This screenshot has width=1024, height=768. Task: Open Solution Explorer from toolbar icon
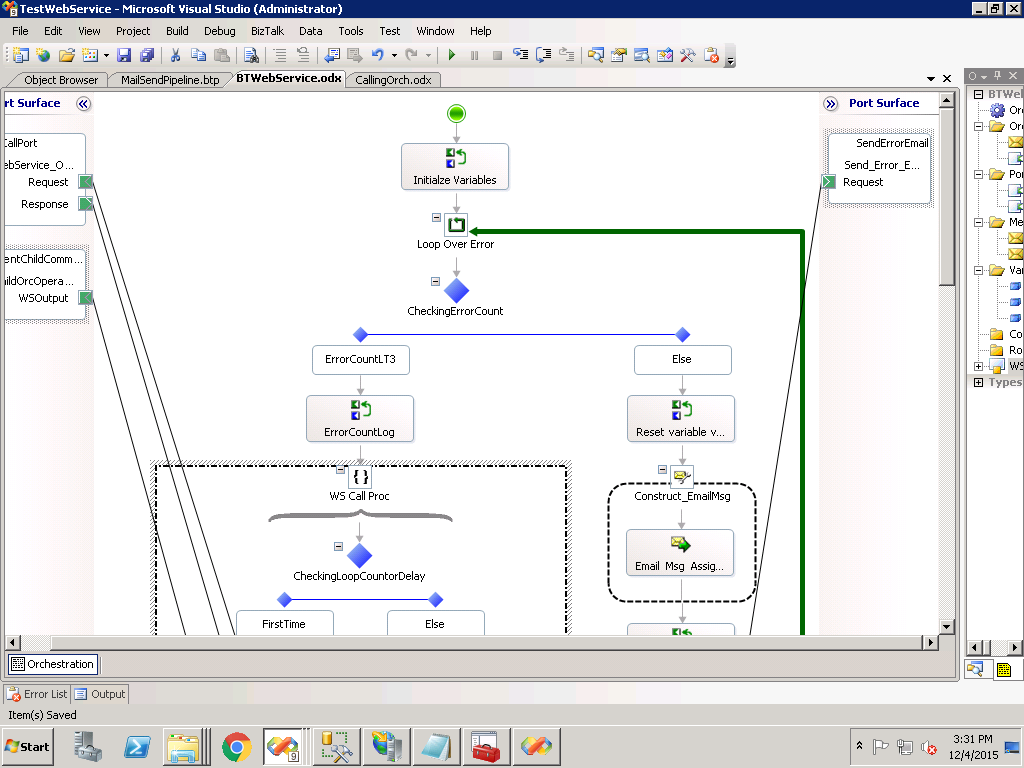[x=596, y=56]
